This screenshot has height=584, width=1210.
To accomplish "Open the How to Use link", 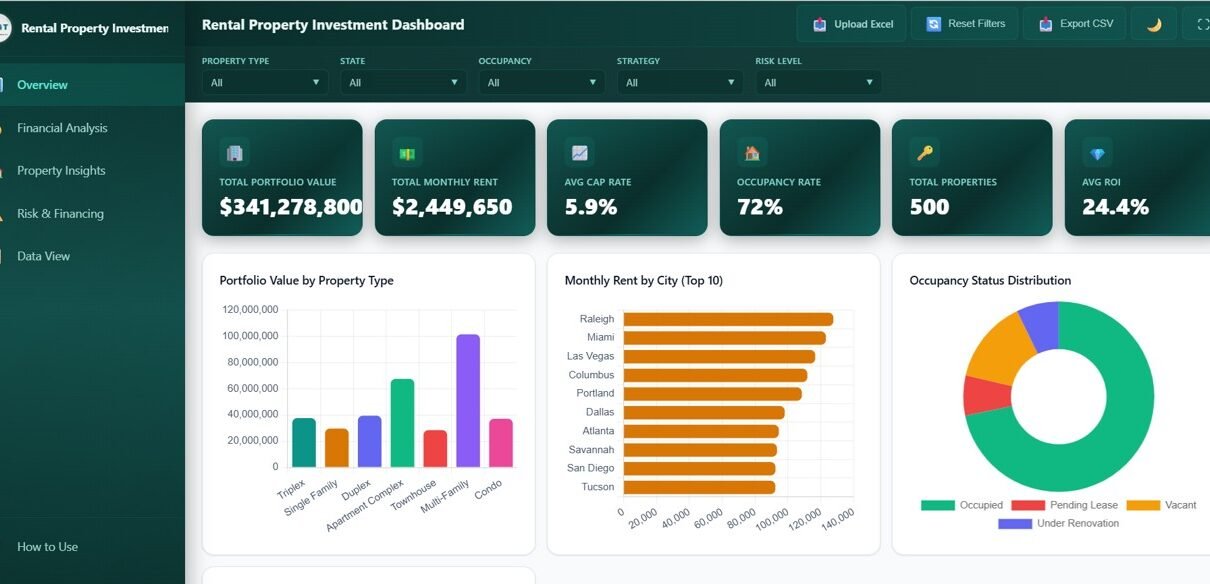I will pyautogui.click(x=47, y=547).
